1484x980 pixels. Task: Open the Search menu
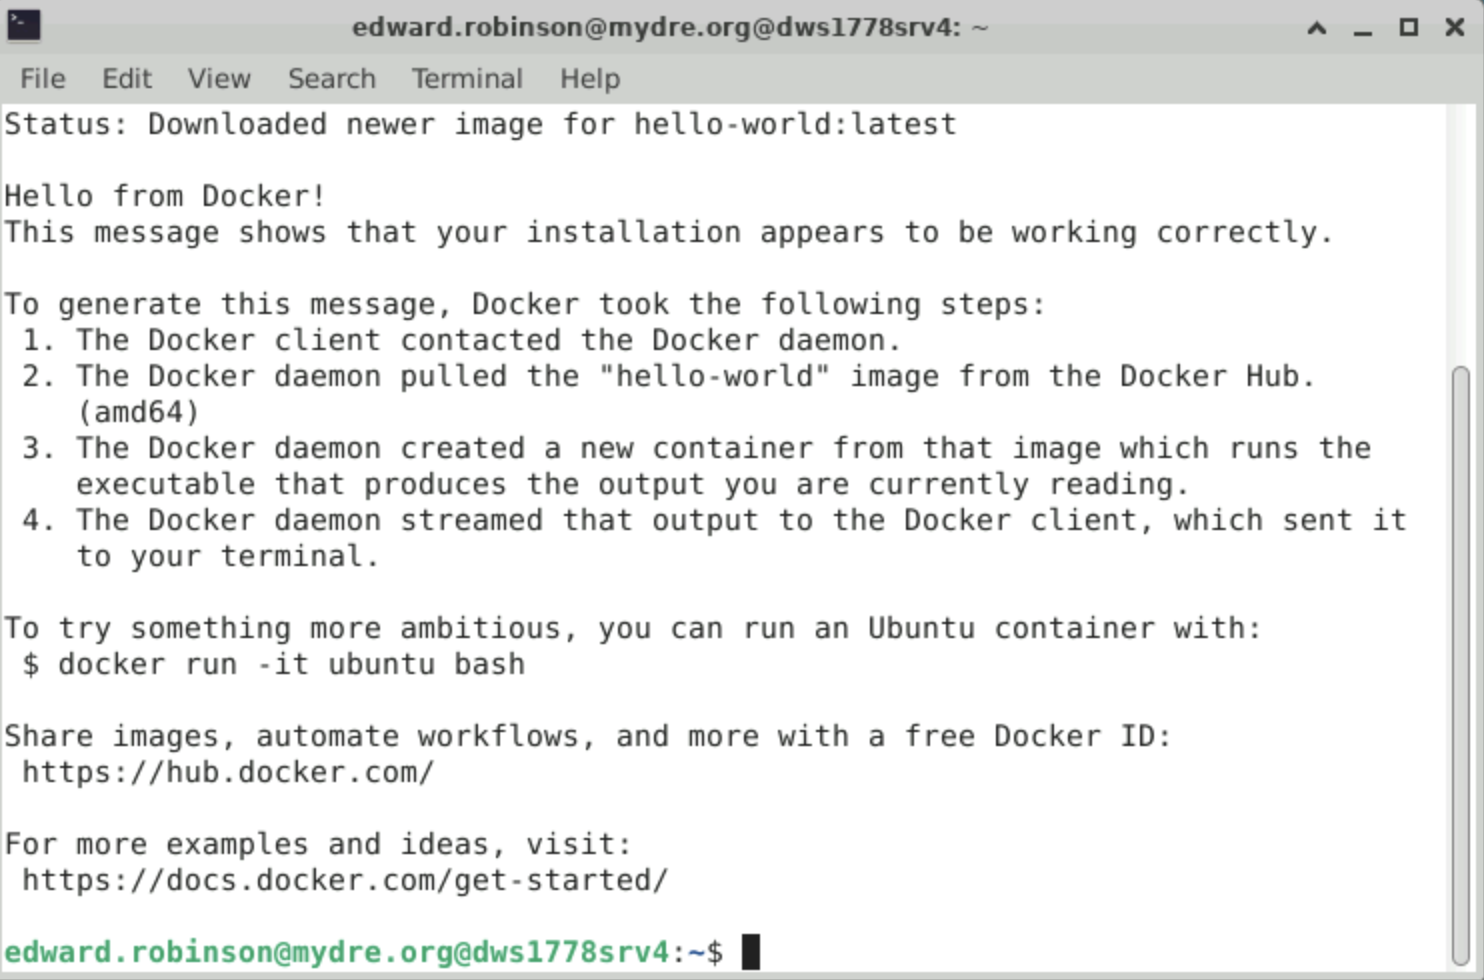[332, 79]
